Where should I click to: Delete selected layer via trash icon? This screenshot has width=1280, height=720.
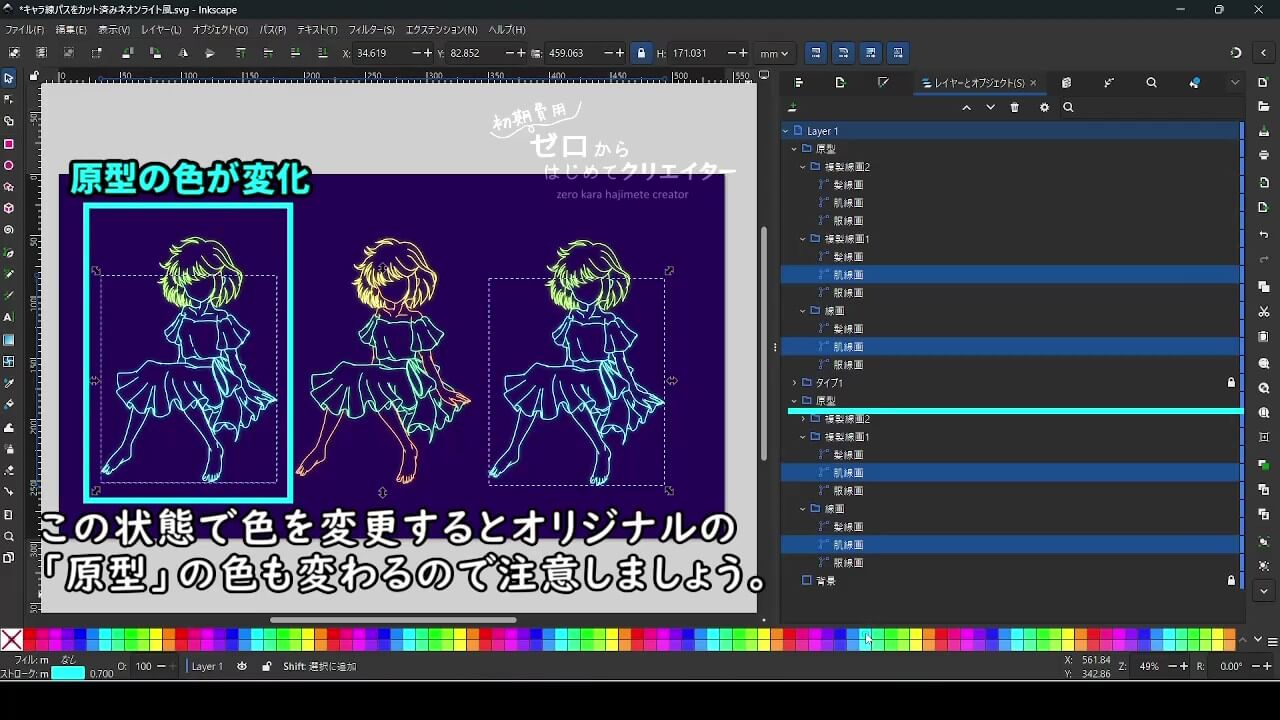[1014, 107]
